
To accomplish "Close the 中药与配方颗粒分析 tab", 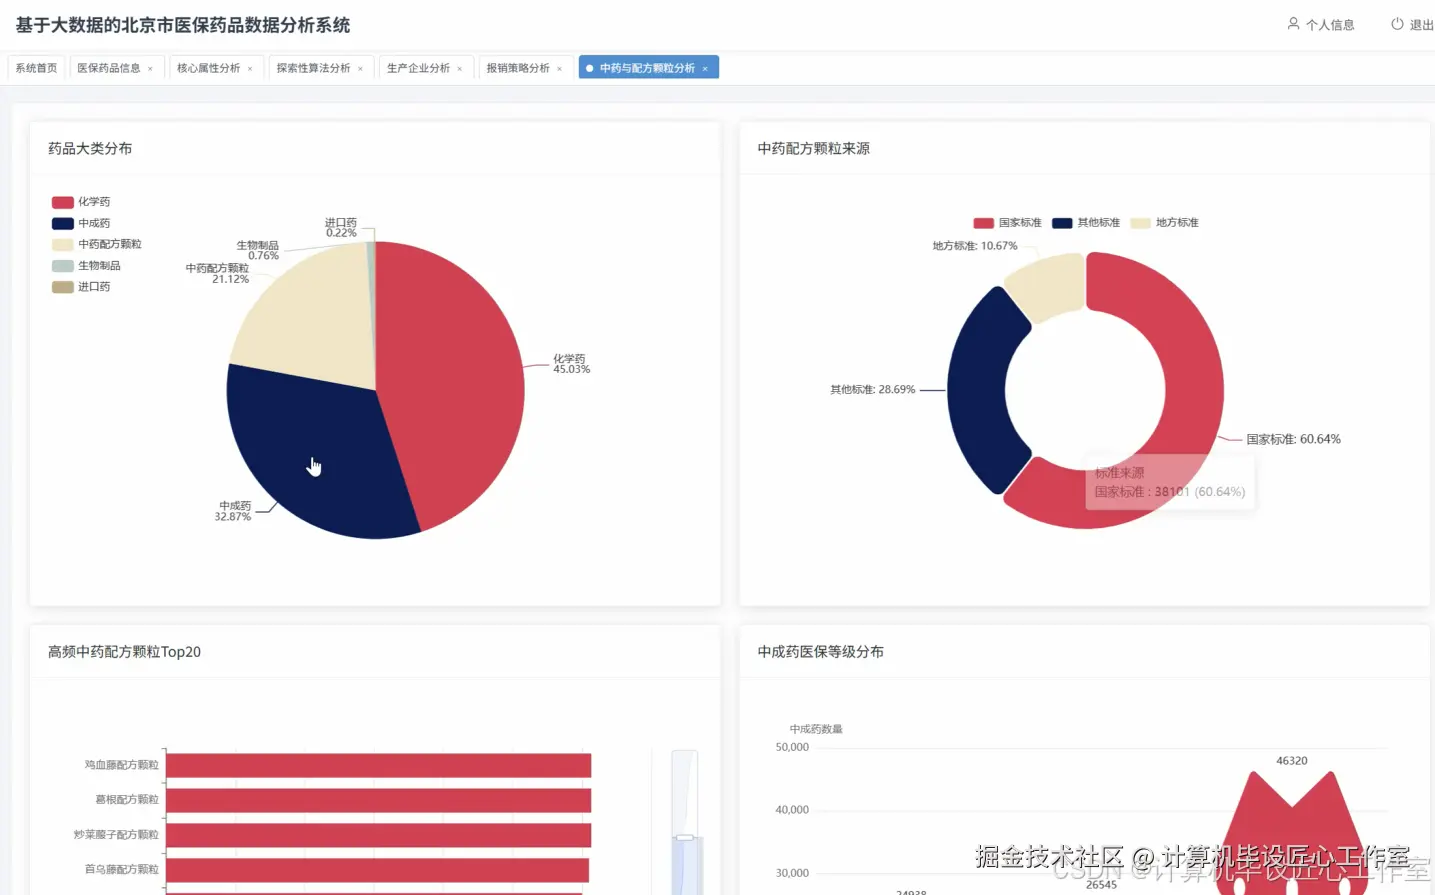I will pos(705,69).
